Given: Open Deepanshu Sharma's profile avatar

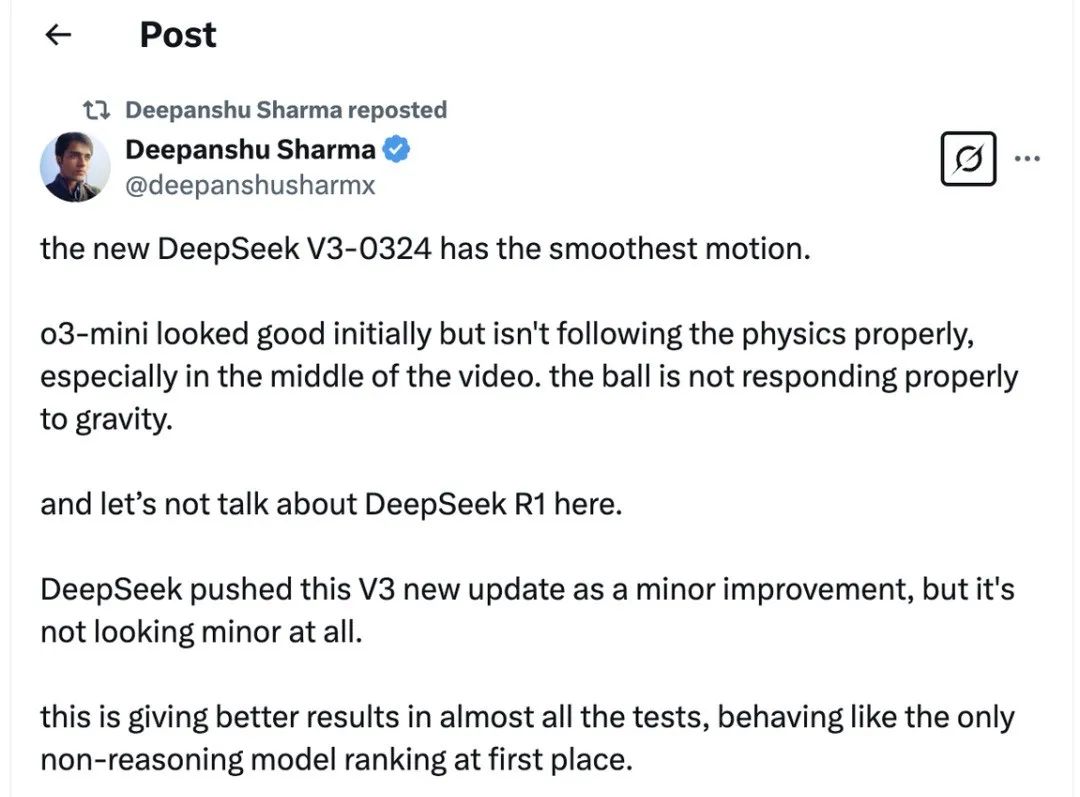Looking at the screenshot, I should coord(75,165).
